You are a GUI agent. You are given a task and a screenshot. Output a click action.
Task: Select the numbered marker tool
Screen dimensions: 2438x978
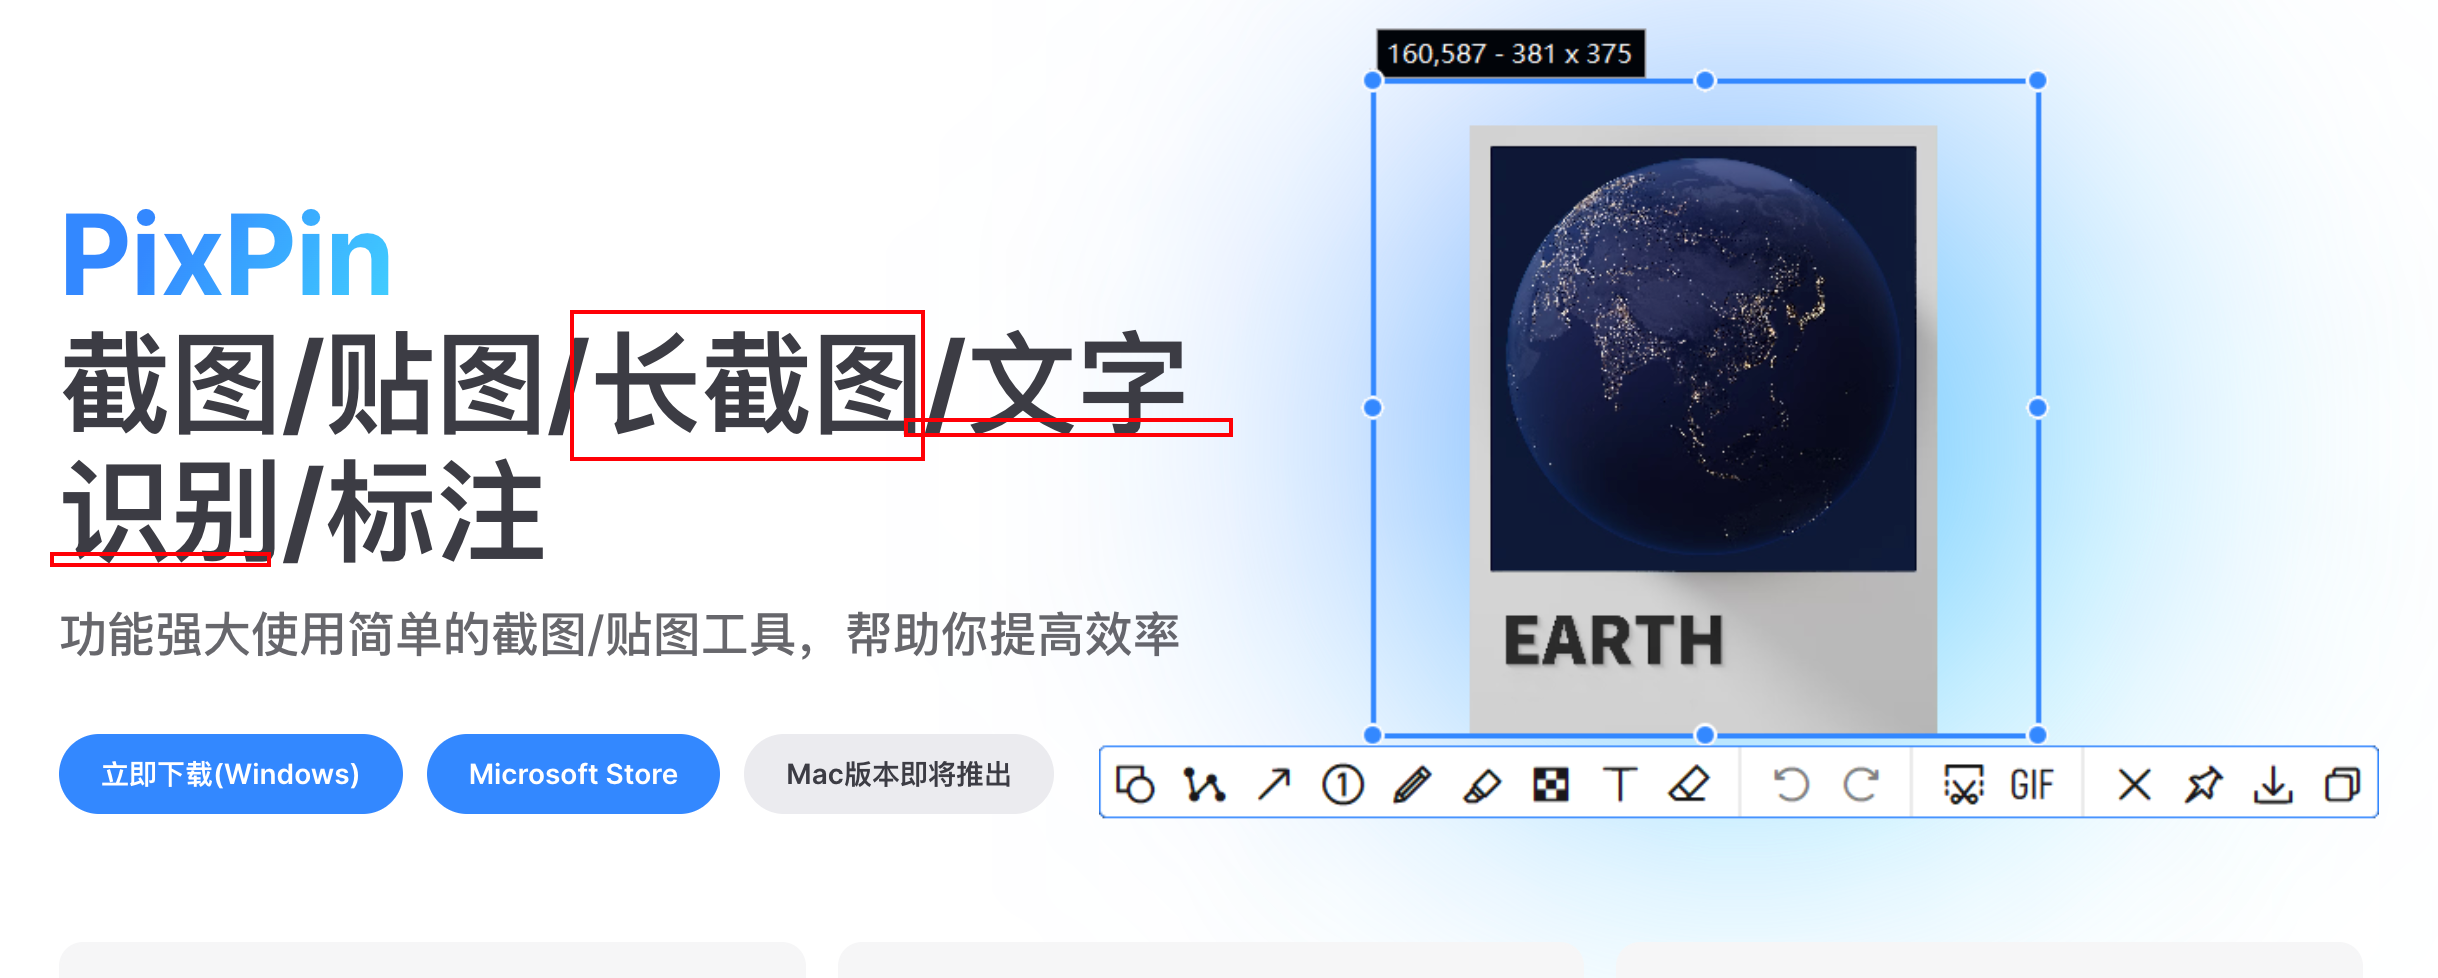pos(1343,784)
